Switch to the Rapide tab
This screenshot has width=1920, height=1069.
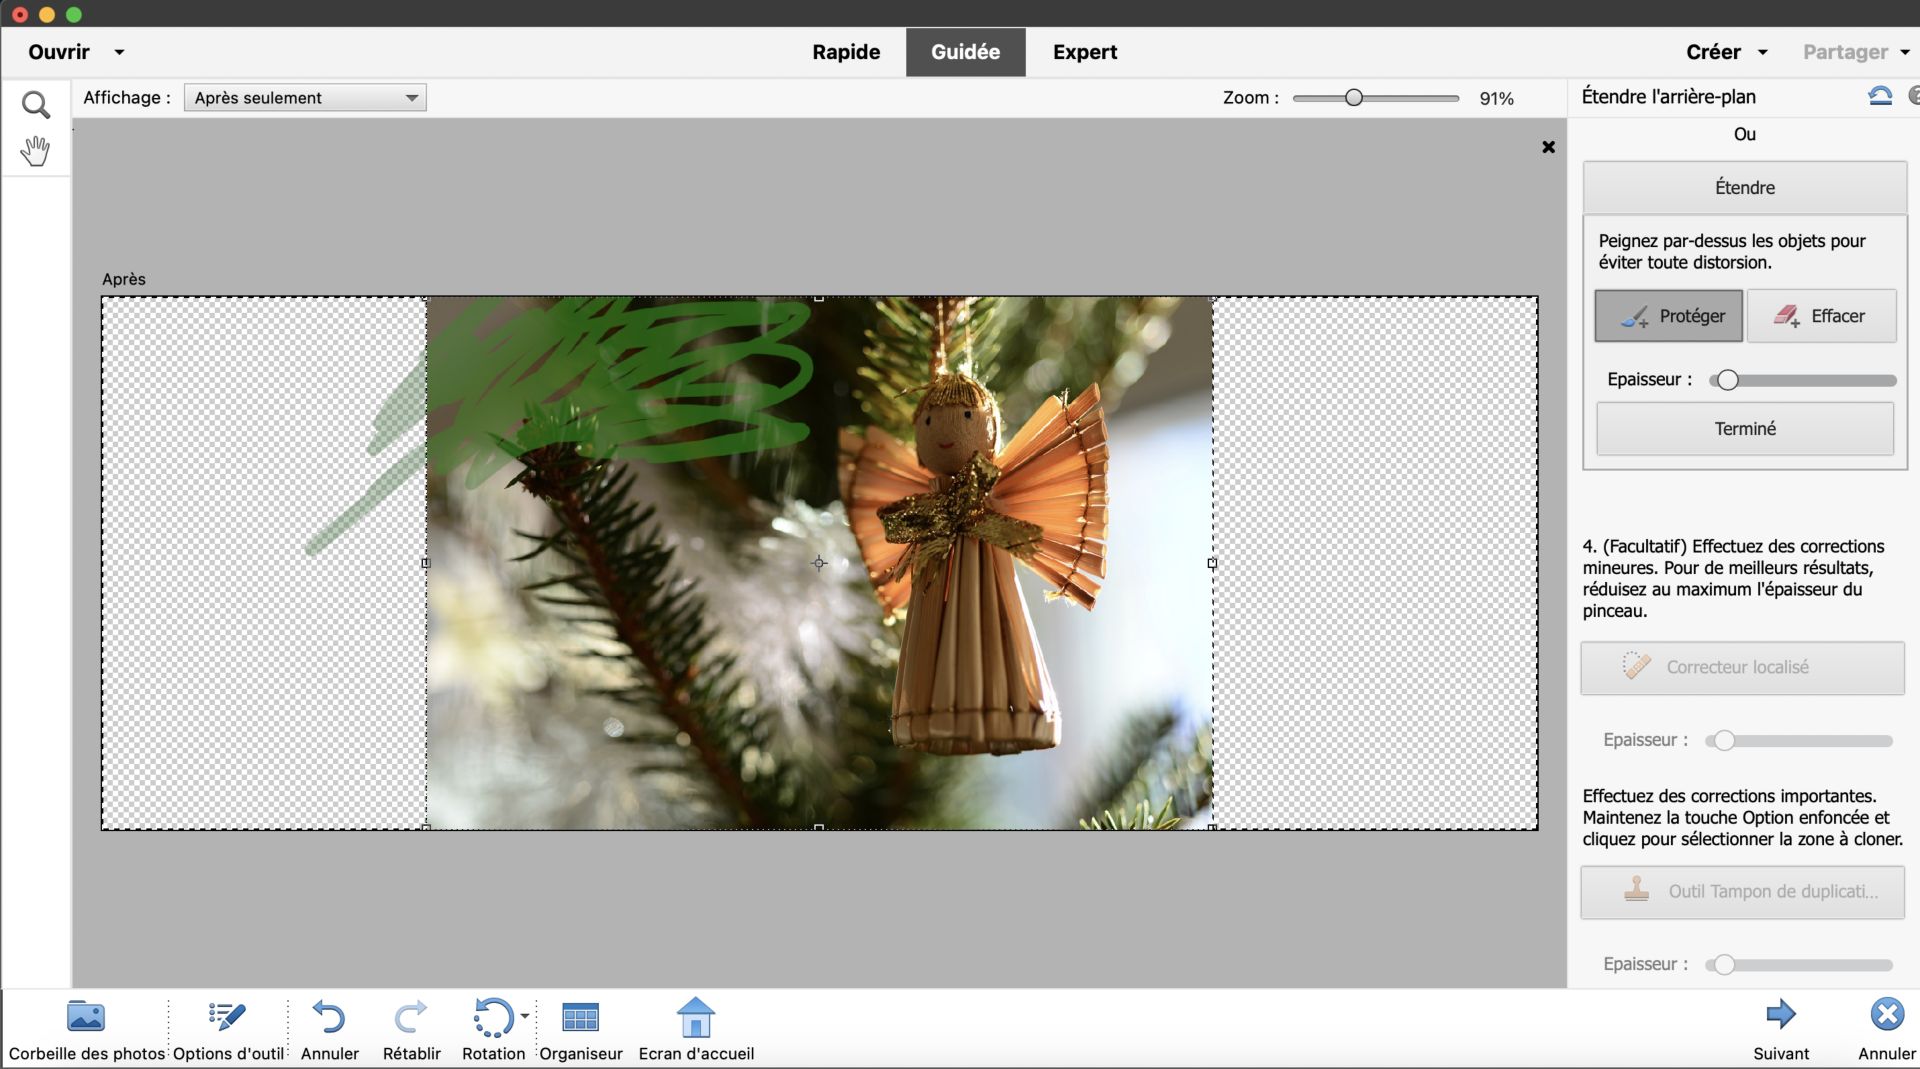coord(846,52)
